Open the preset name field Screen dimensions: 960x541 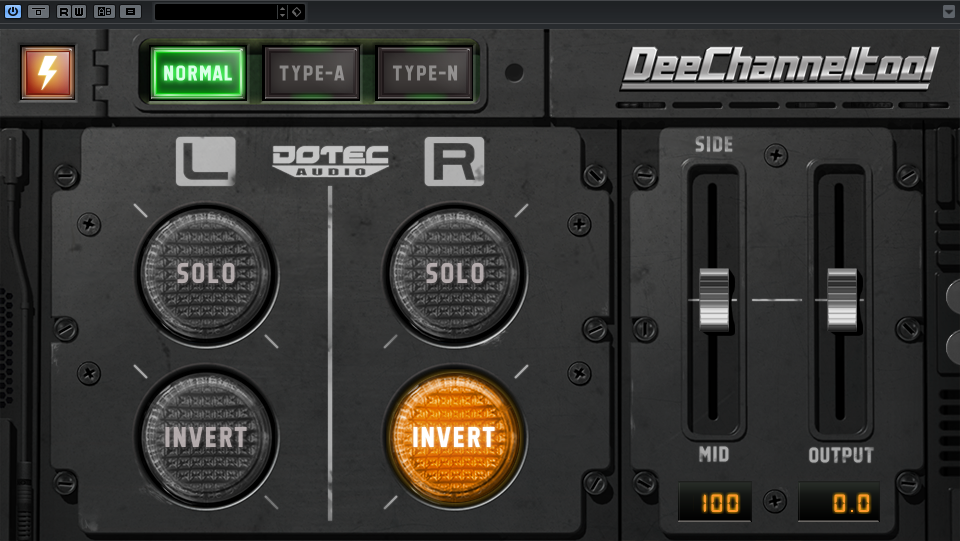216,12
